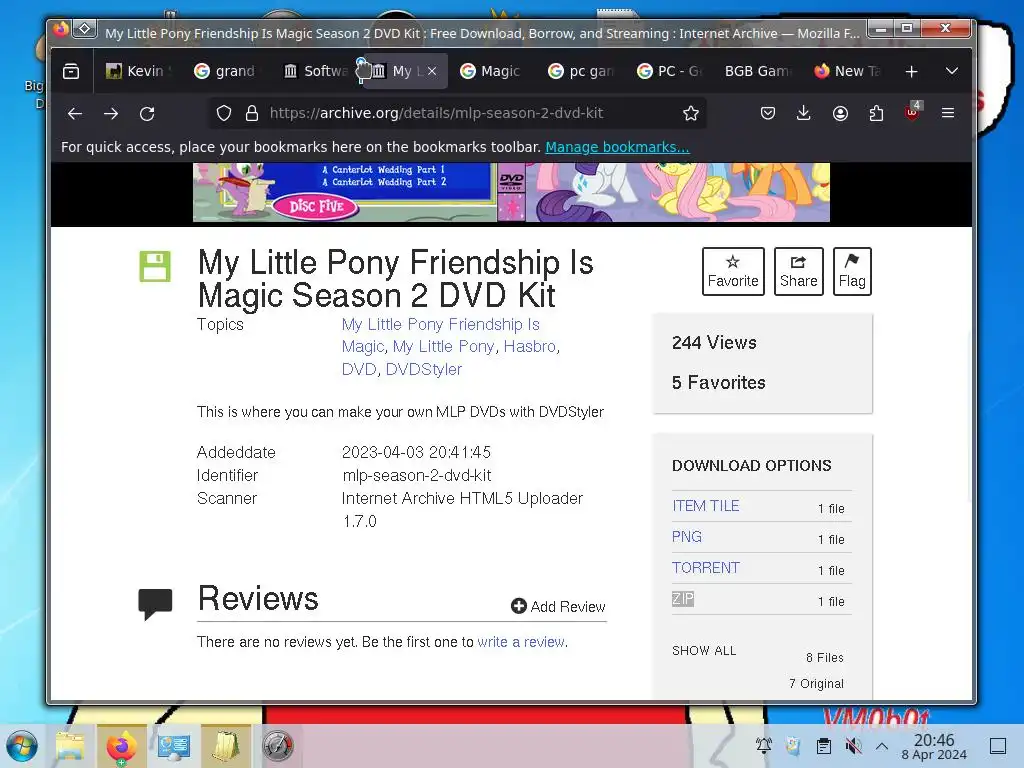
Task: Click the Disc Five DVD menu image
Action: click(x=345, y=192)
